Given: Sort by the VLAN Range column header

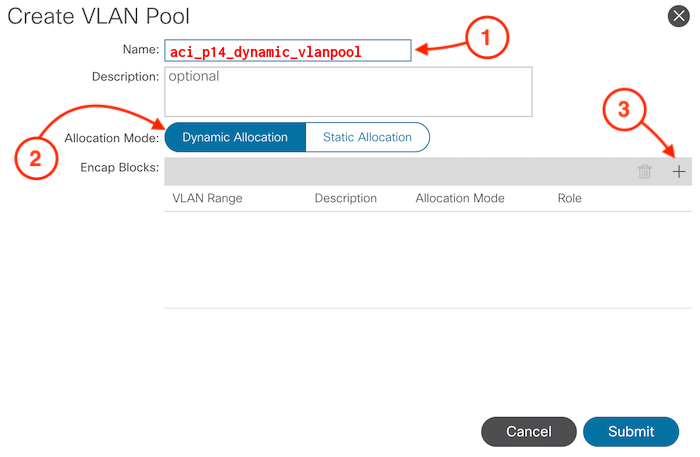Looking at the screenshot, I should (x=207, y=198).
